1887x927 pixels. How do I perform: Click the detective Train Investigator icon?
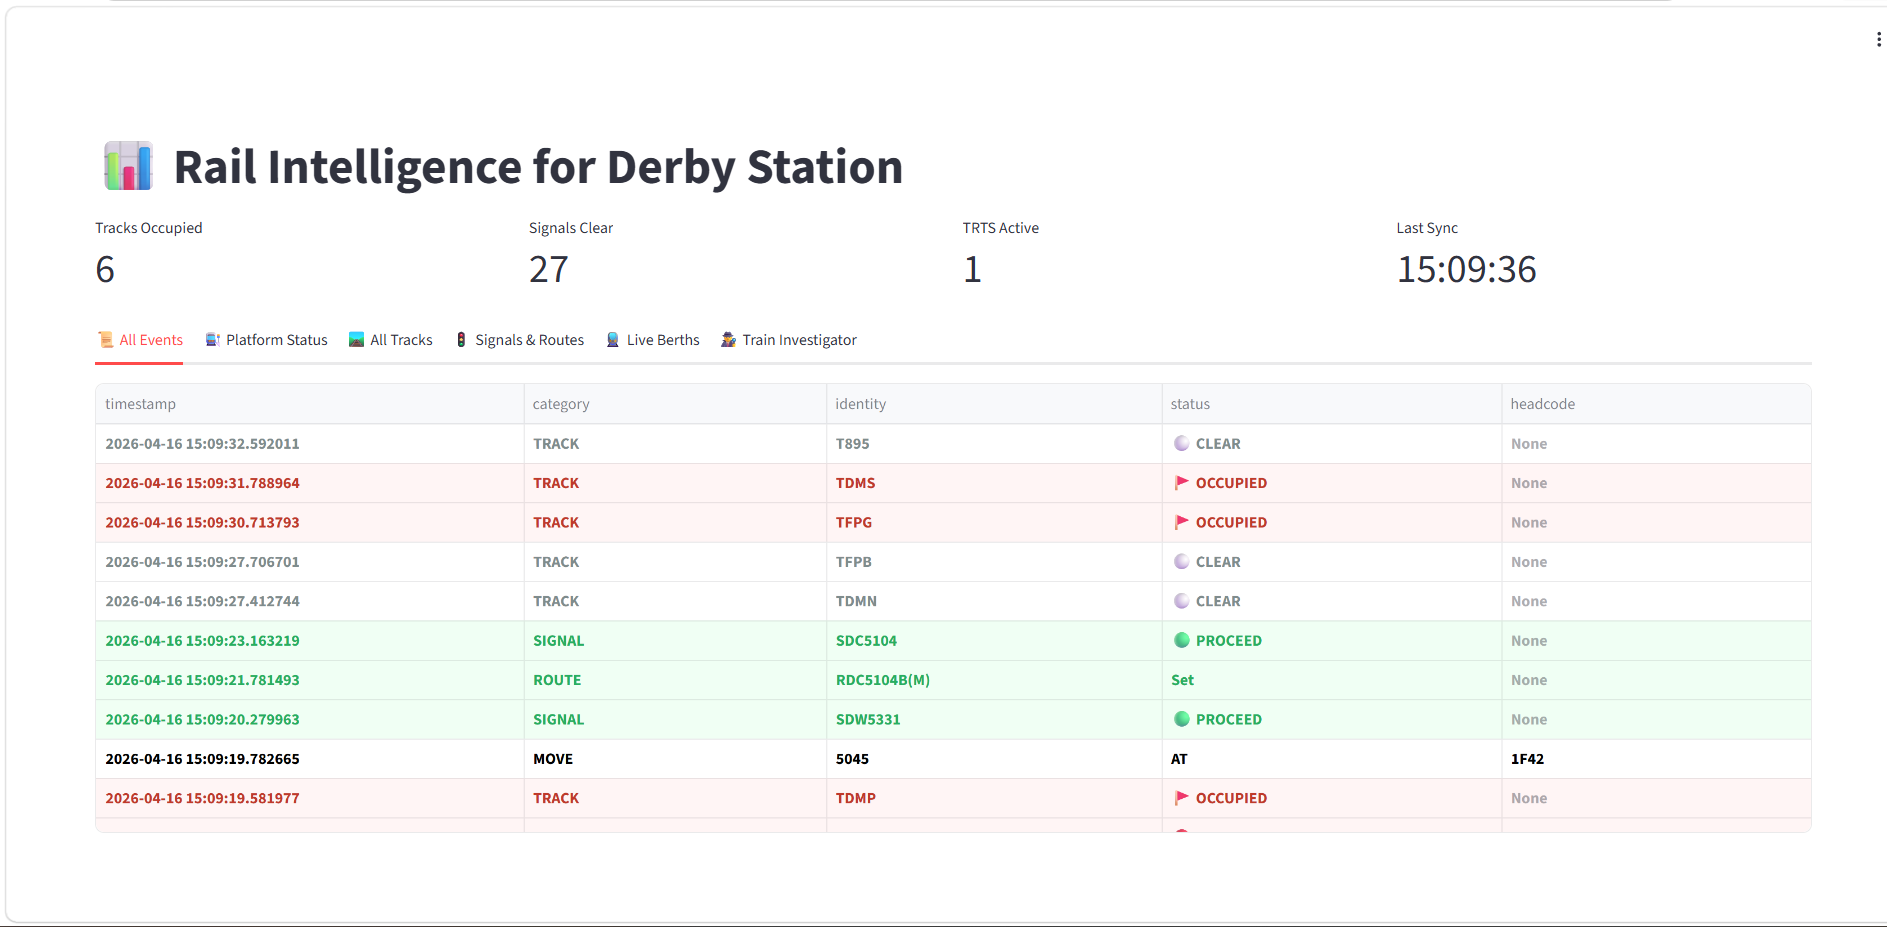point(728,340)
